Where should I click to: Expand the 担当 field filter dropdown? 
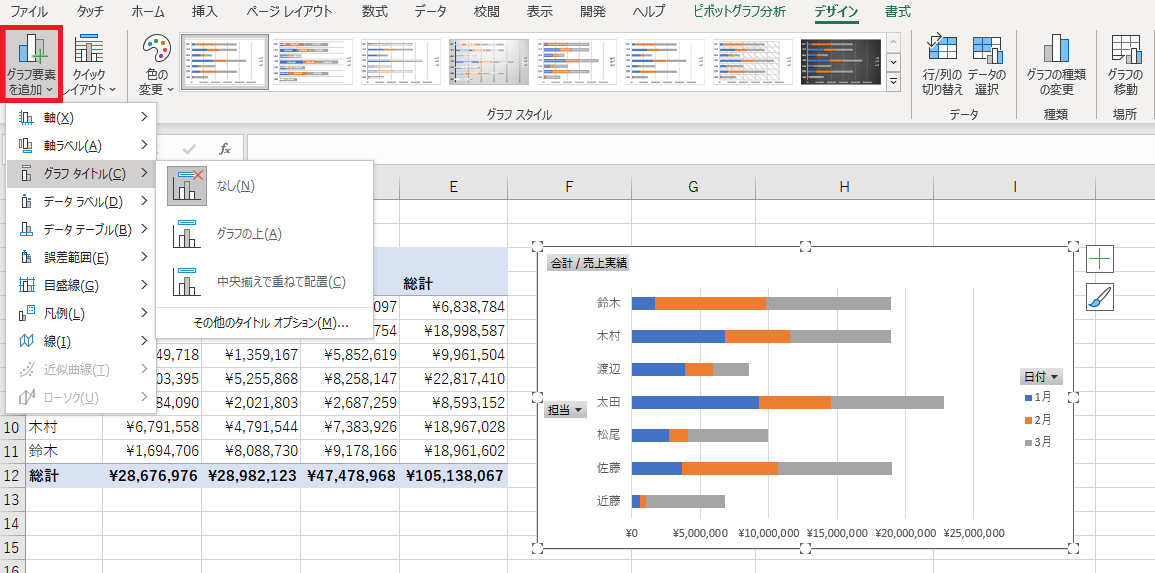(565, 410)
